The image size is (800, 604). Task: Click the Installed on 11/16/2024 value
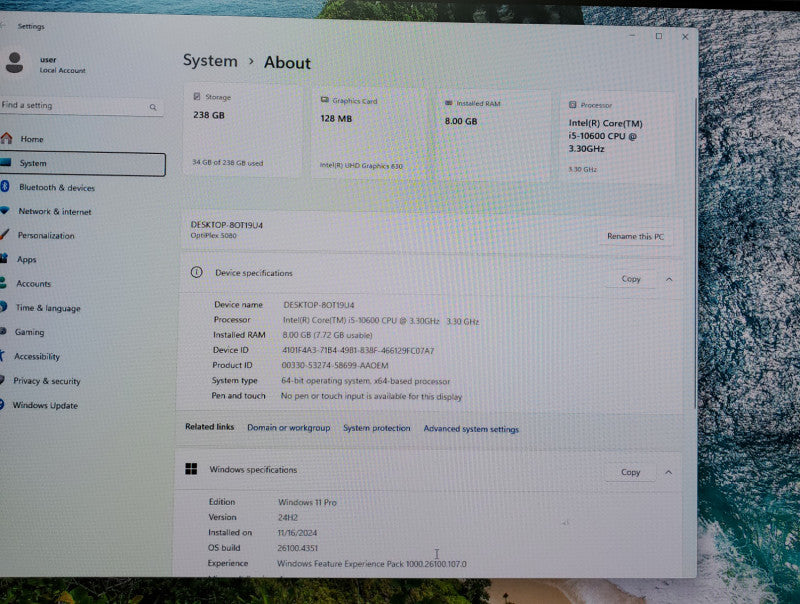[x=297, y=533]
